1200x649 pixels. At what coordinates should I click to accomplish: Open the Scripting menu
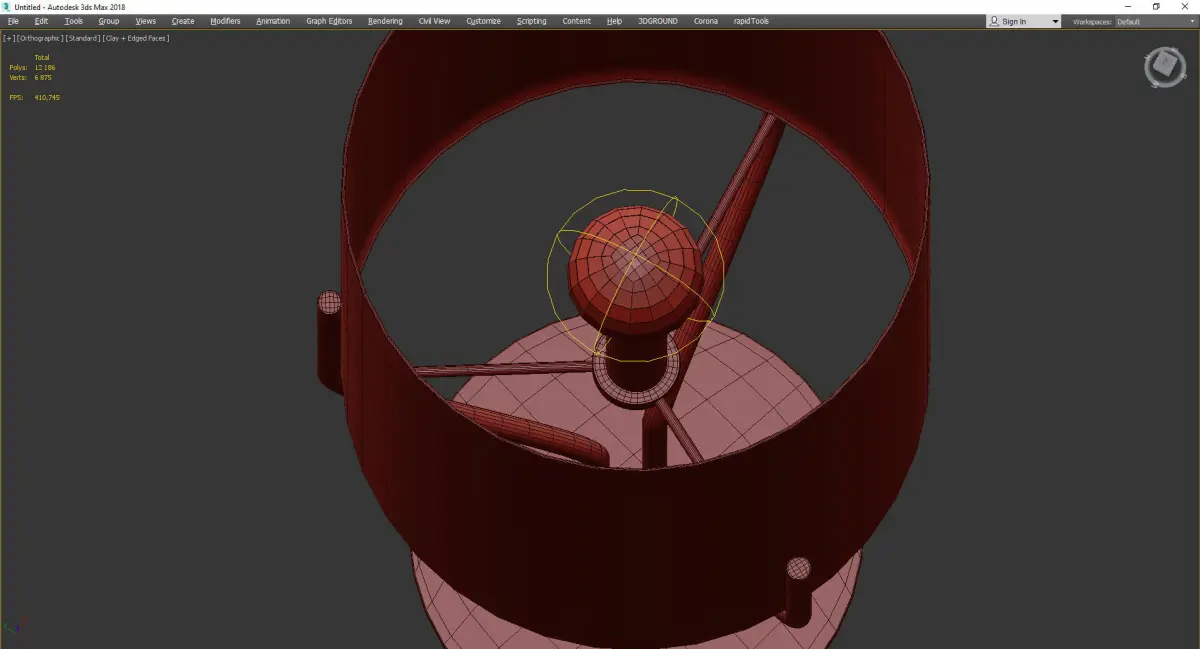pos(531,21)
